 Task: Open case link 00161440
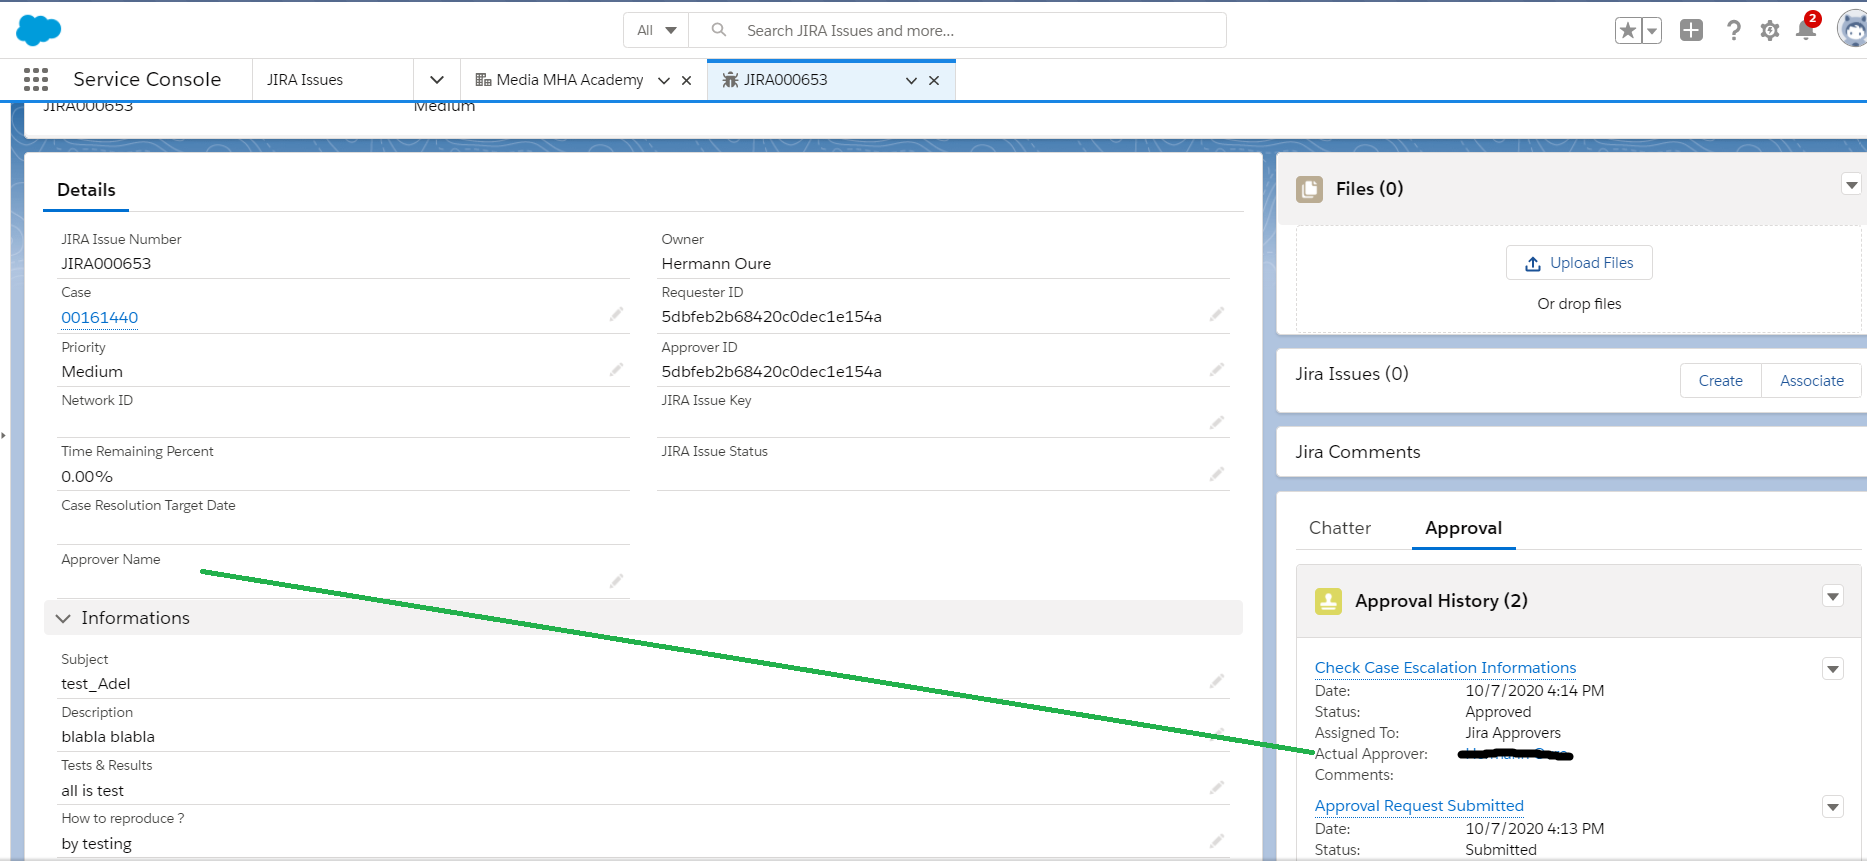pyautogui.click(x=100, y=318)
